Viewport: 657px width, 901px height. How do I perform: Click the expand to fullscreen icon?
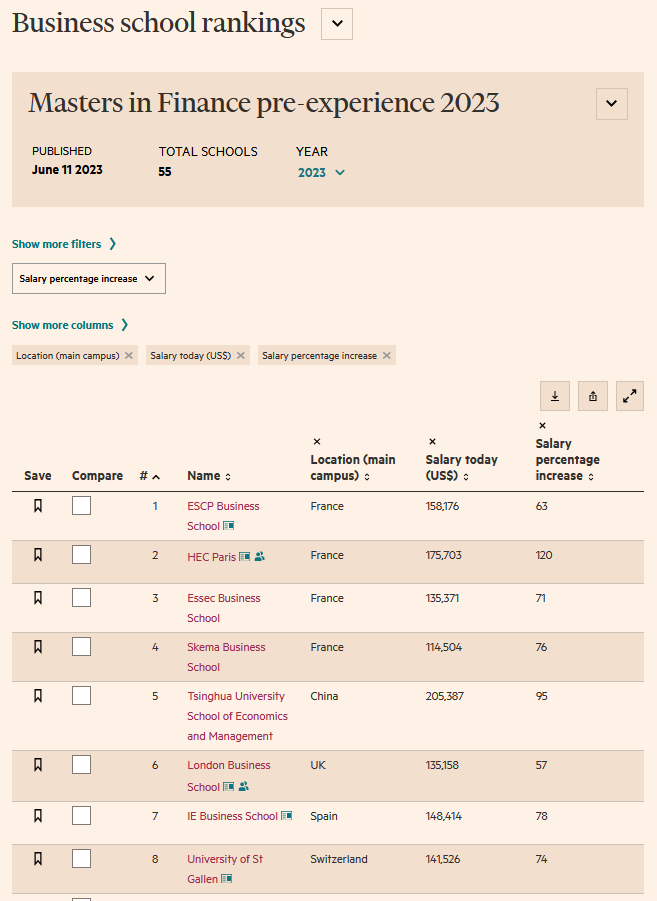click(x=630, y=396)
